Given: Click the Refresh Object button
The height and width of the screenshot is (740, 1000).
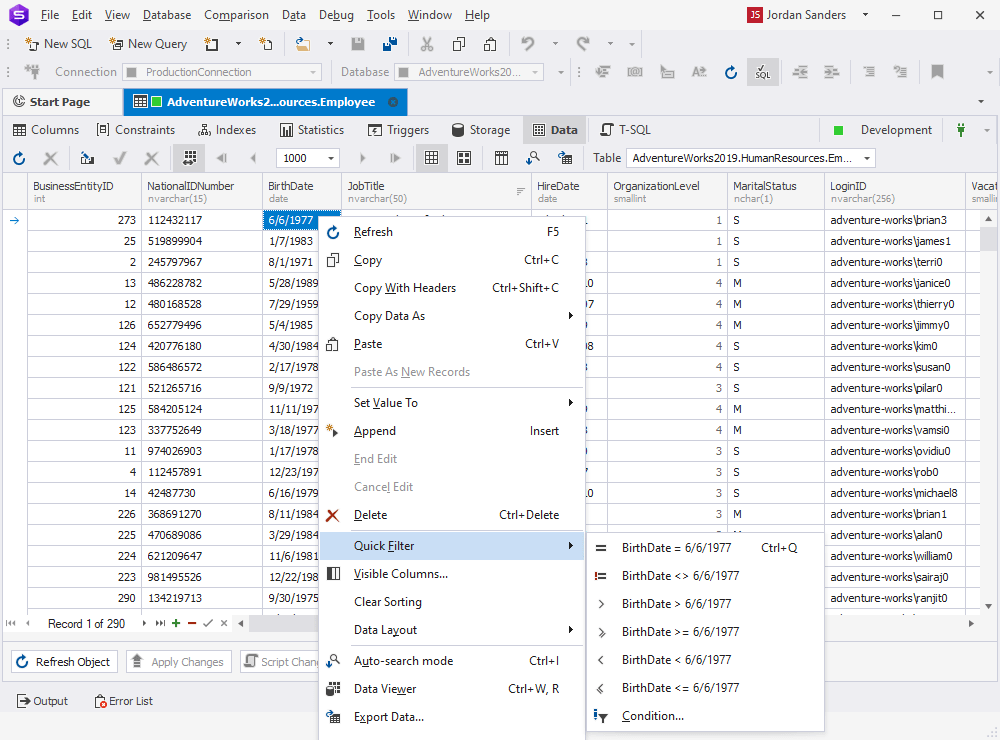Looking at the screenshot, I should pyautogui.click(x=63, y=661).
